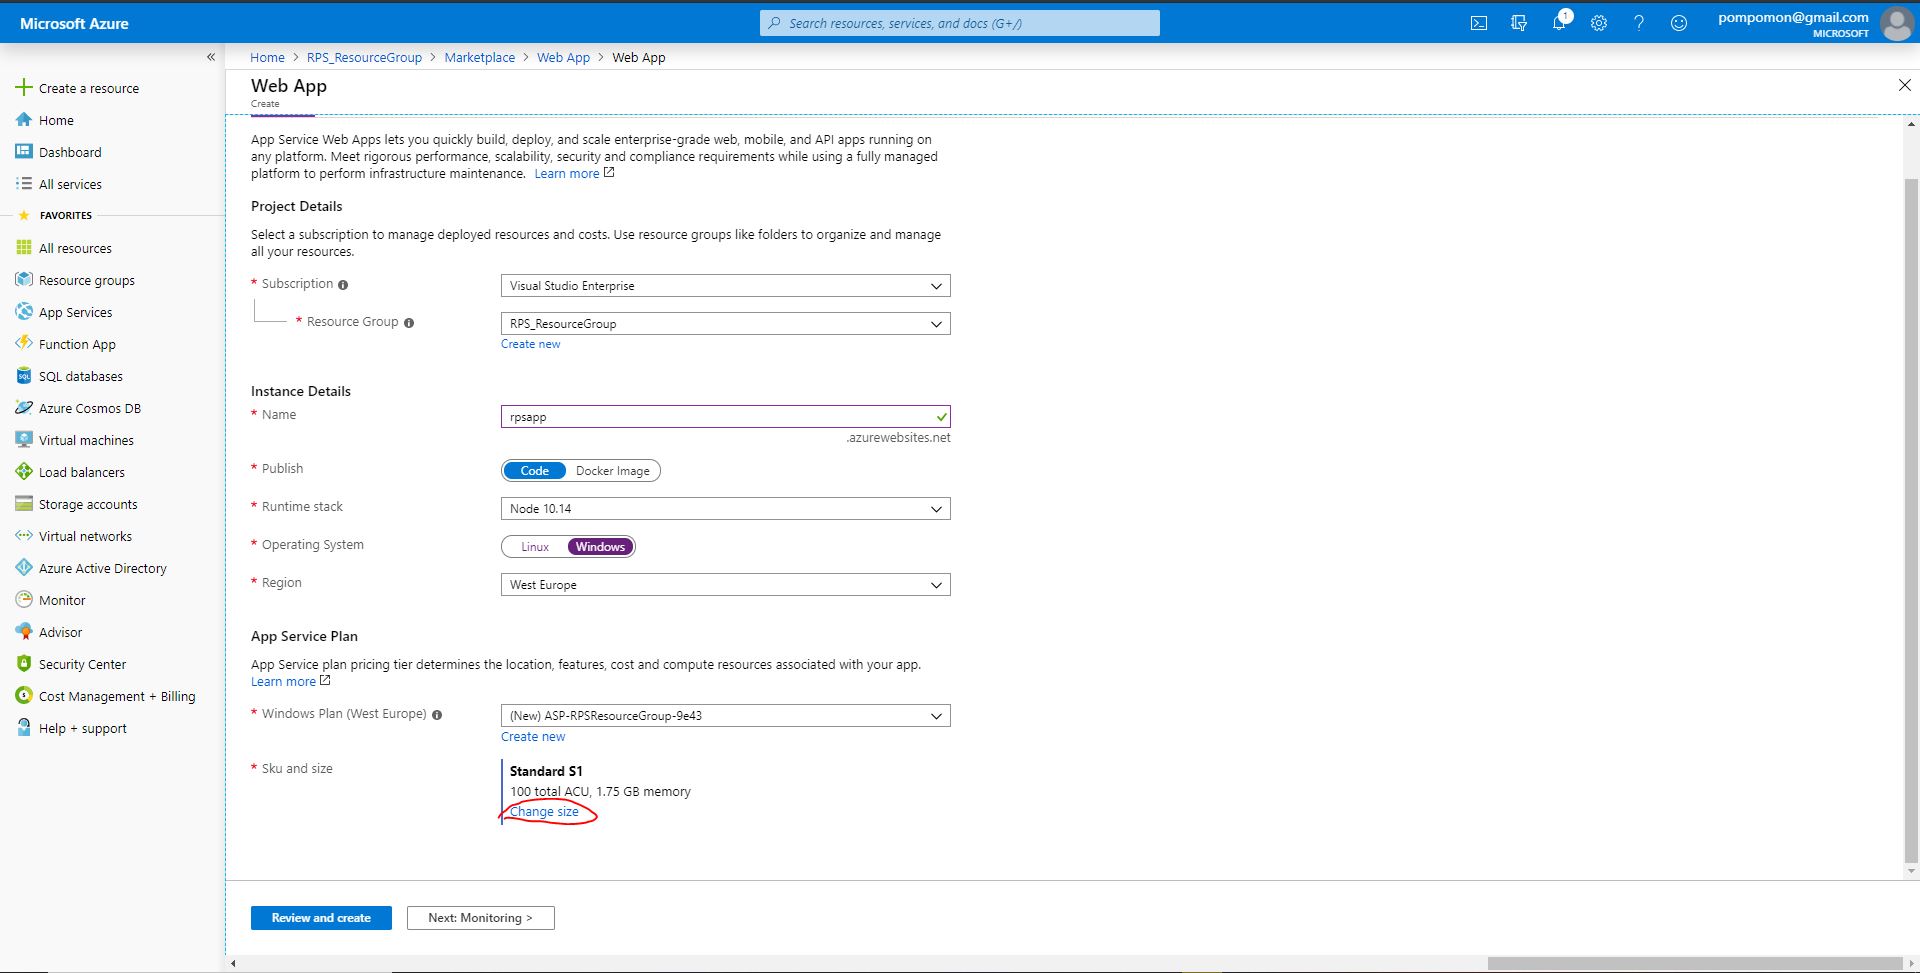
Task: Click the Azure Active Directory icon
Action: [24, 568]
